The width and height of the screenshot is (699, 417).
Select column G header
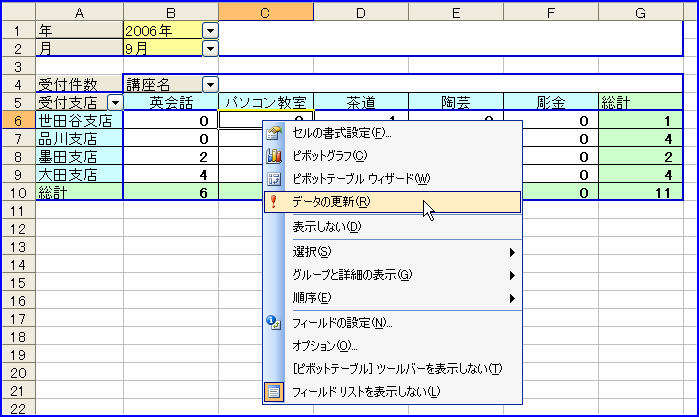(x=638, y=10)
